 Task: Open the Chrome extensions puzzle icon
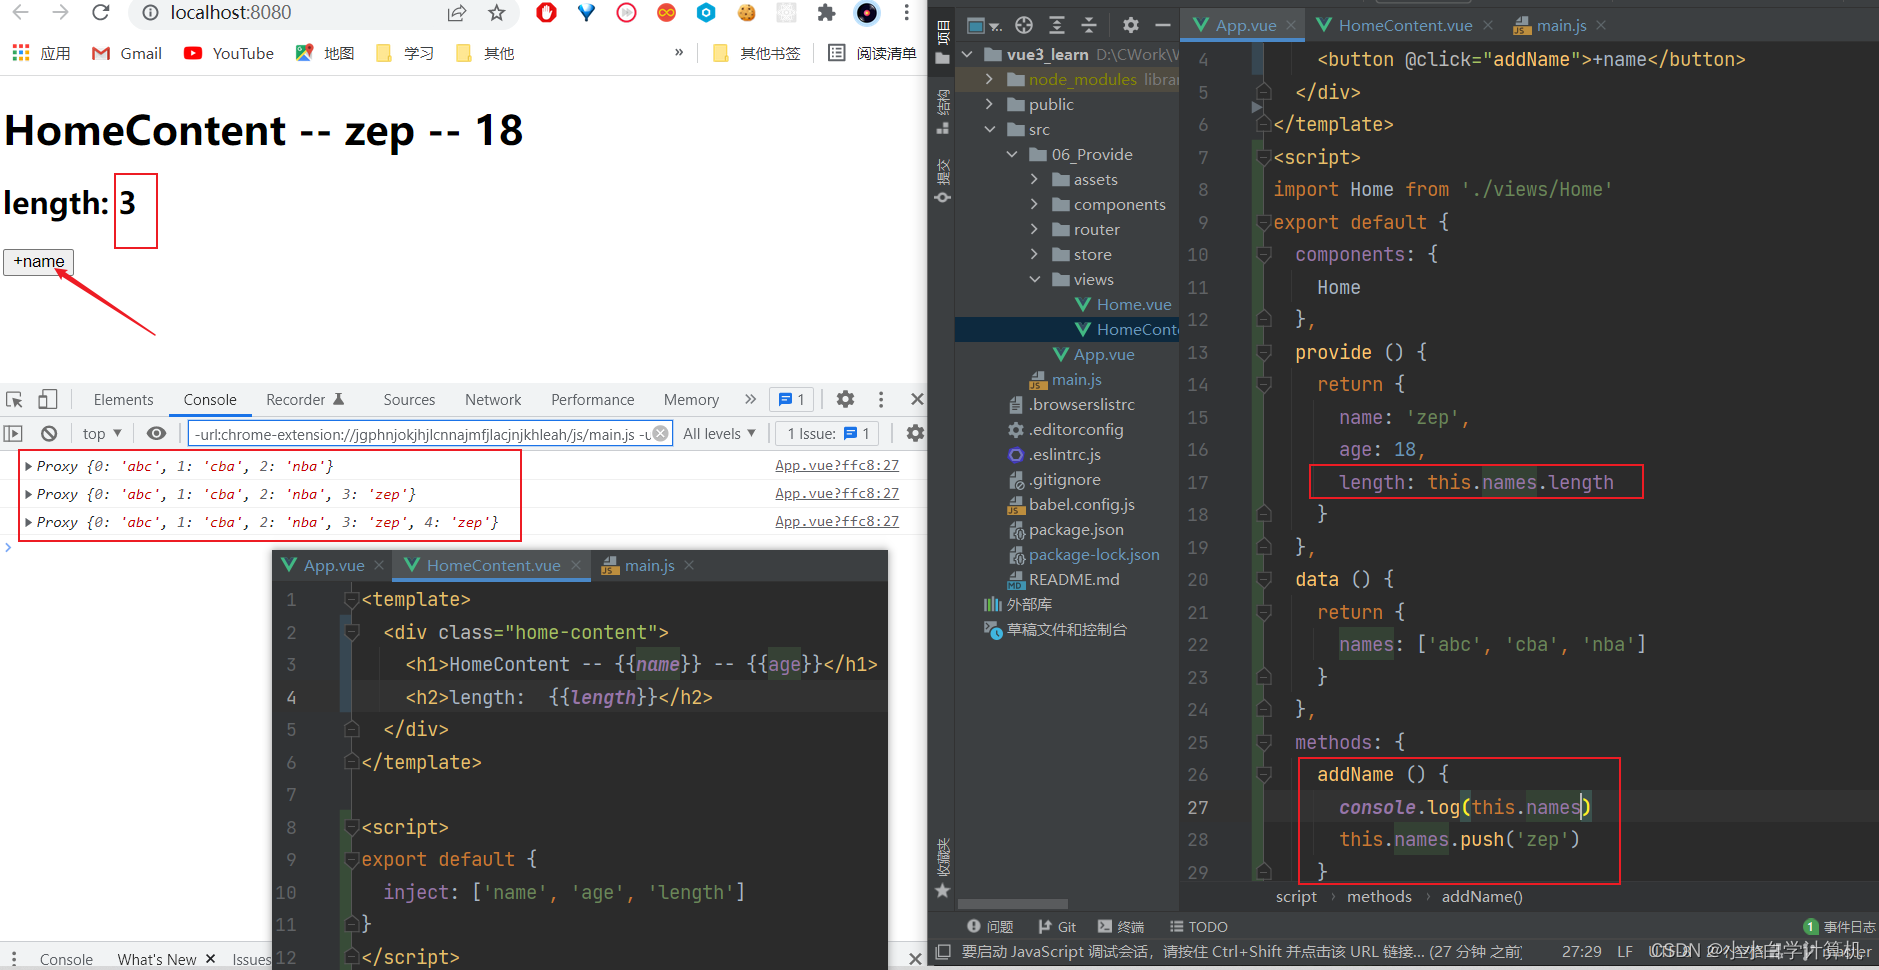[826, 13]
